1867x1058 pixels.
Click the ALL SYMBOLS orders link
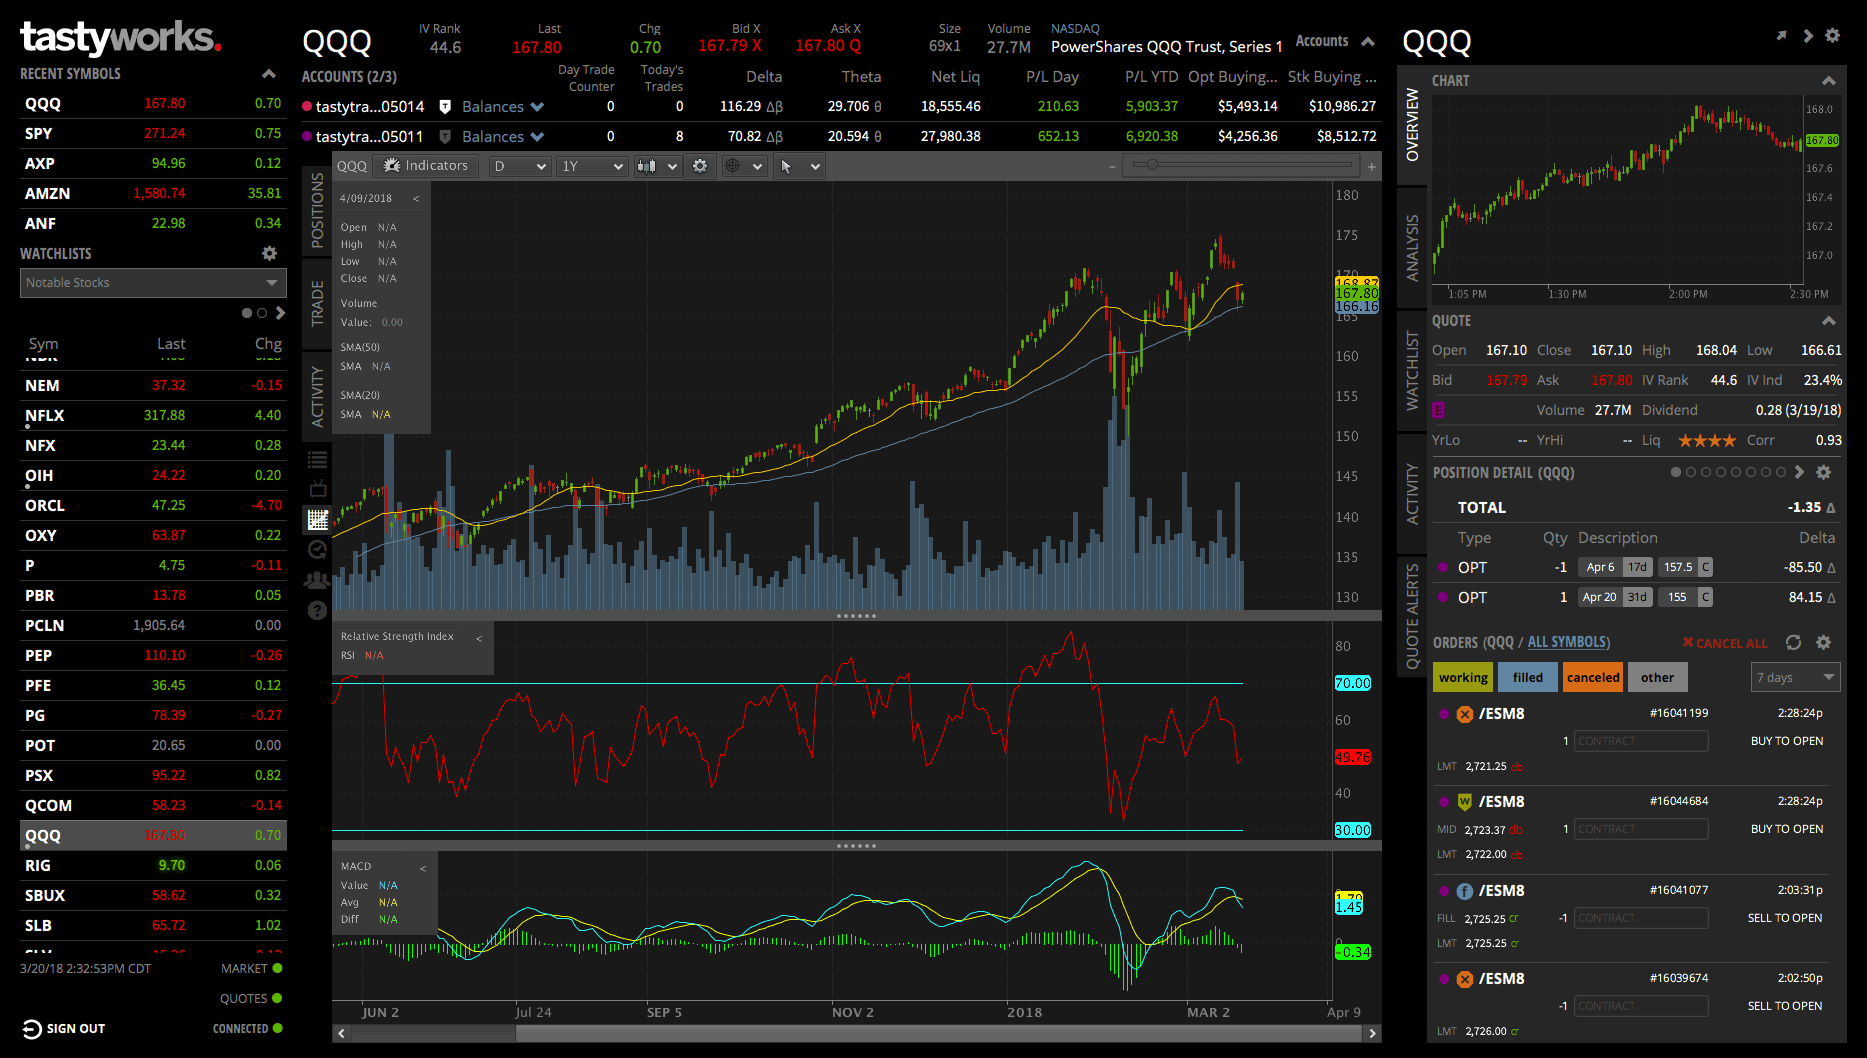coord(1568,642)
